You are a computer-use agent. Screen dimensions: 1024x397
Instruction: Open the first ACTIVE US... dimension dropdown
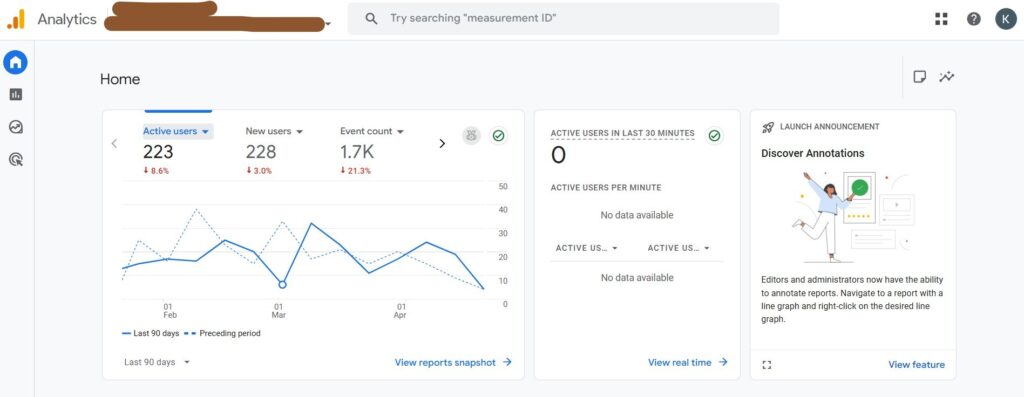586,248
